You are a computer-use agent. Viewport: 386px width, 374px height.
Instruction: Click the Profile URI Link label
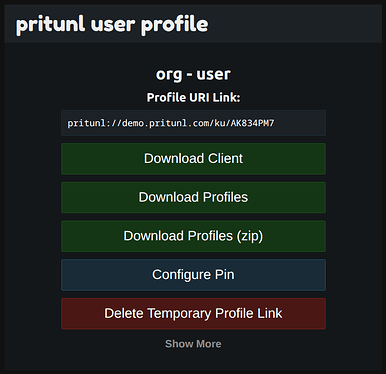(193, 97)
